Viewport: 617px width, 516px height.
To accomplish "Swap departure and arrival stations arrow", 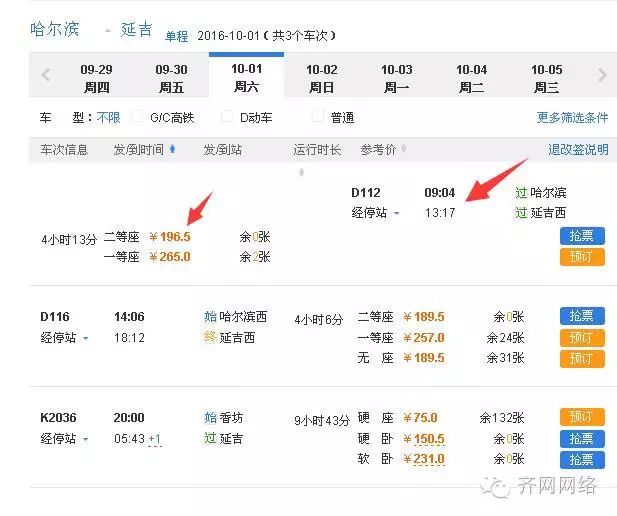I will (107, 31).
